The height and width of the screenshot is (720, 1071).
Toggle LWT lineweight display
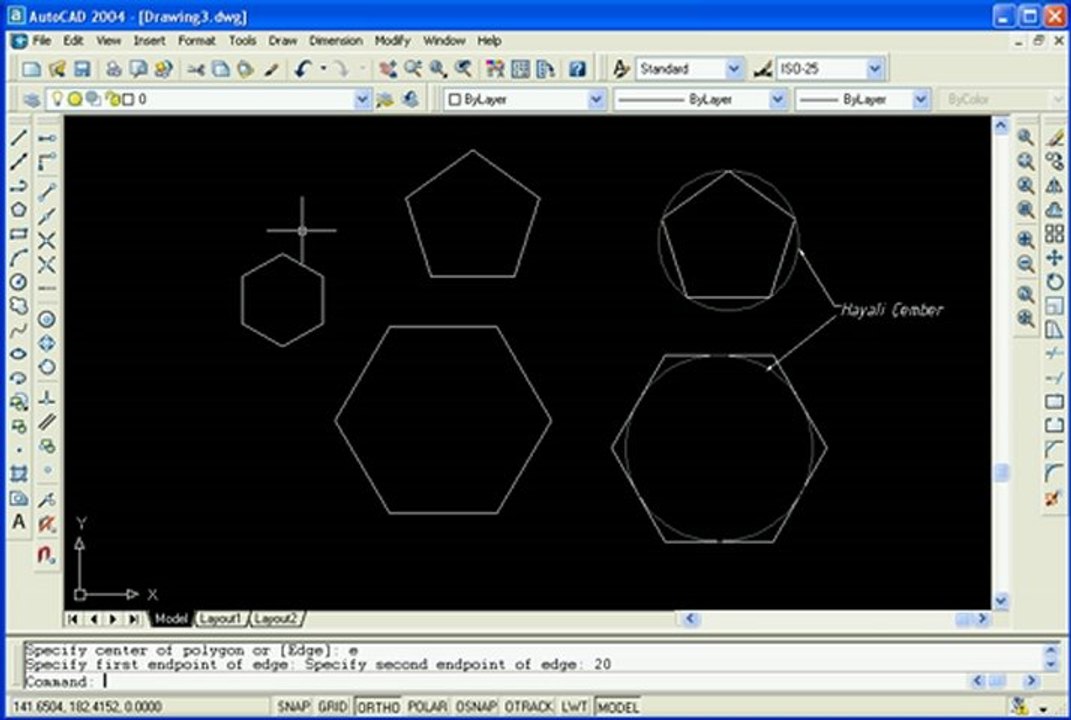[574, 706]
